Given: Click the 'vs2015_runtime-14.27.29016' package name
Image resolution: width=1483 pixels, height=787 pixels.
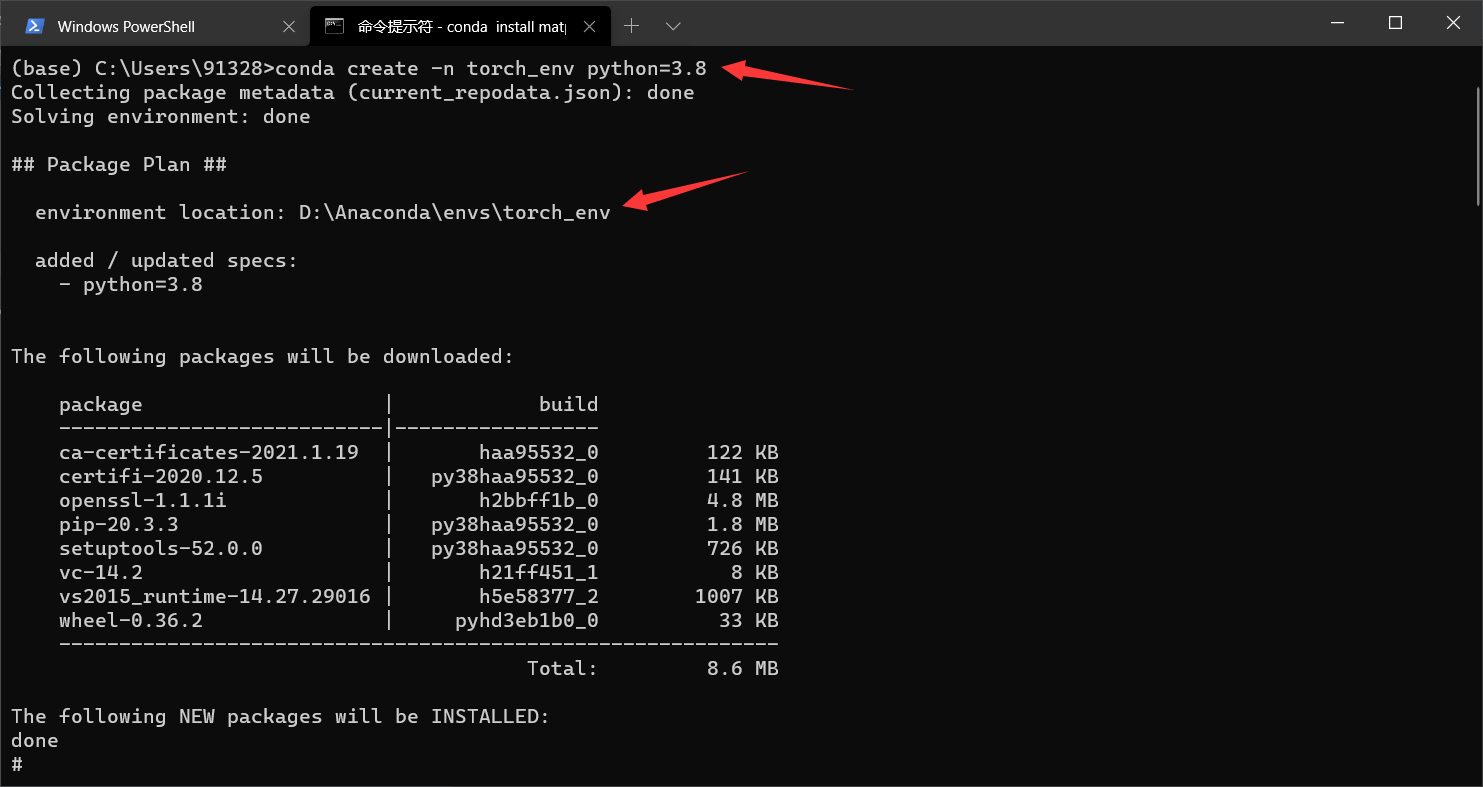Looking at the screenshot, I should coord(215,597).
